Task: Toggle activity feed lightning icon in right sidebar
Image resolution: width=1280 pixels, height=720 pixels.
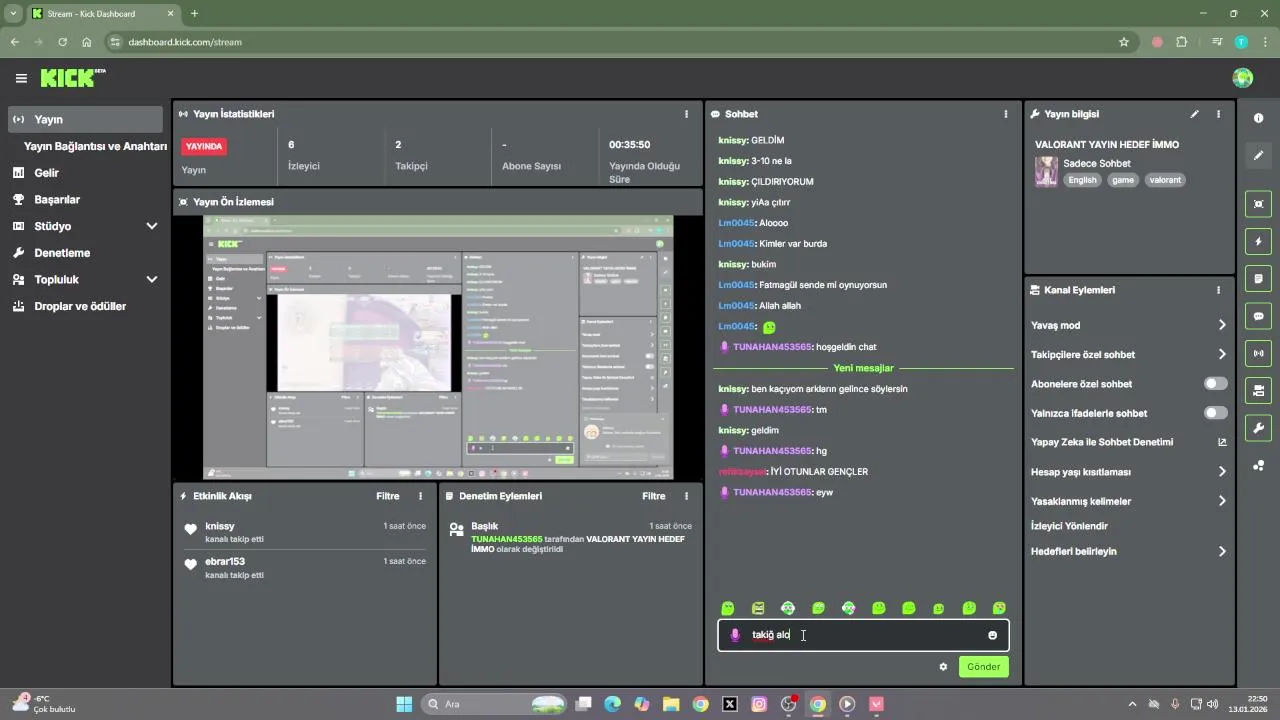Action: click(x=1258, y=241)
